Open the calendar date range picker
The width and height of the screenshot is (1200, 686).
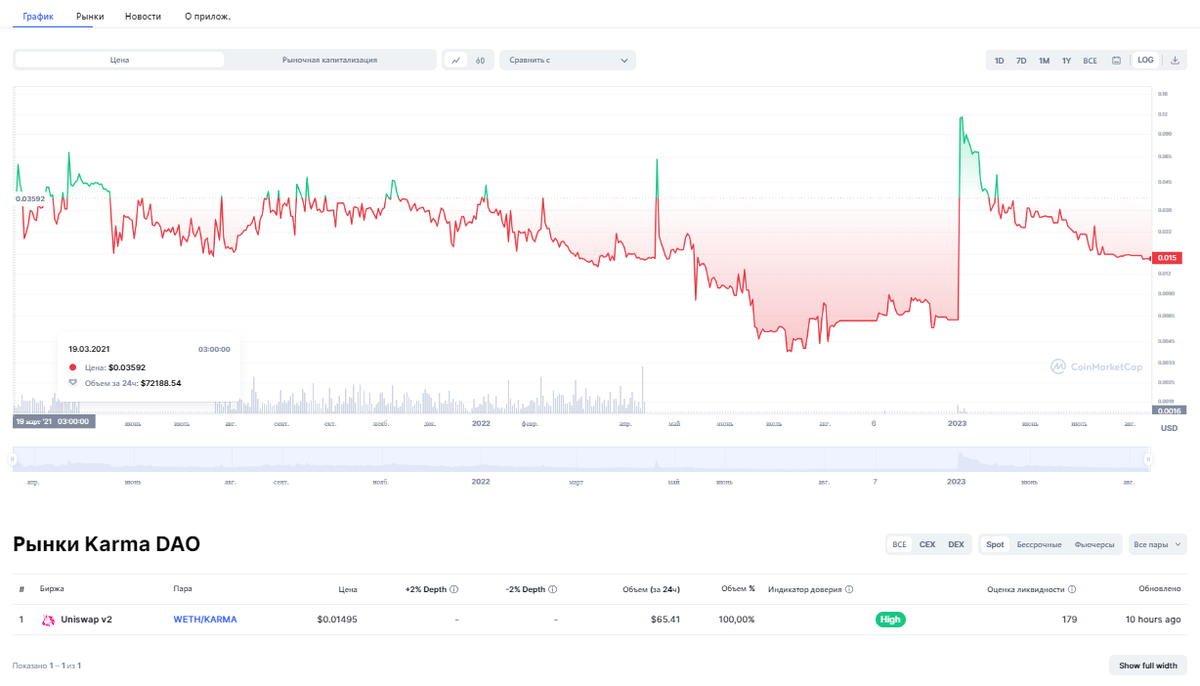tap(1117, 60)
